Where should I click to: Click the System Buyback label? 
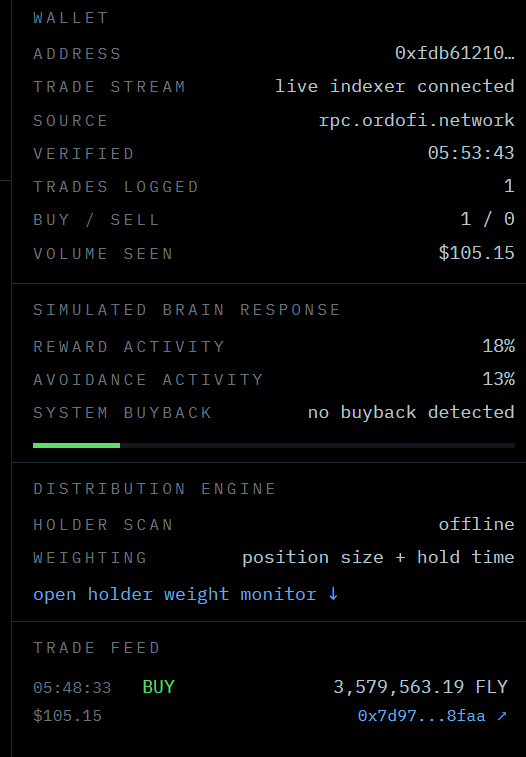pos(122,413)
